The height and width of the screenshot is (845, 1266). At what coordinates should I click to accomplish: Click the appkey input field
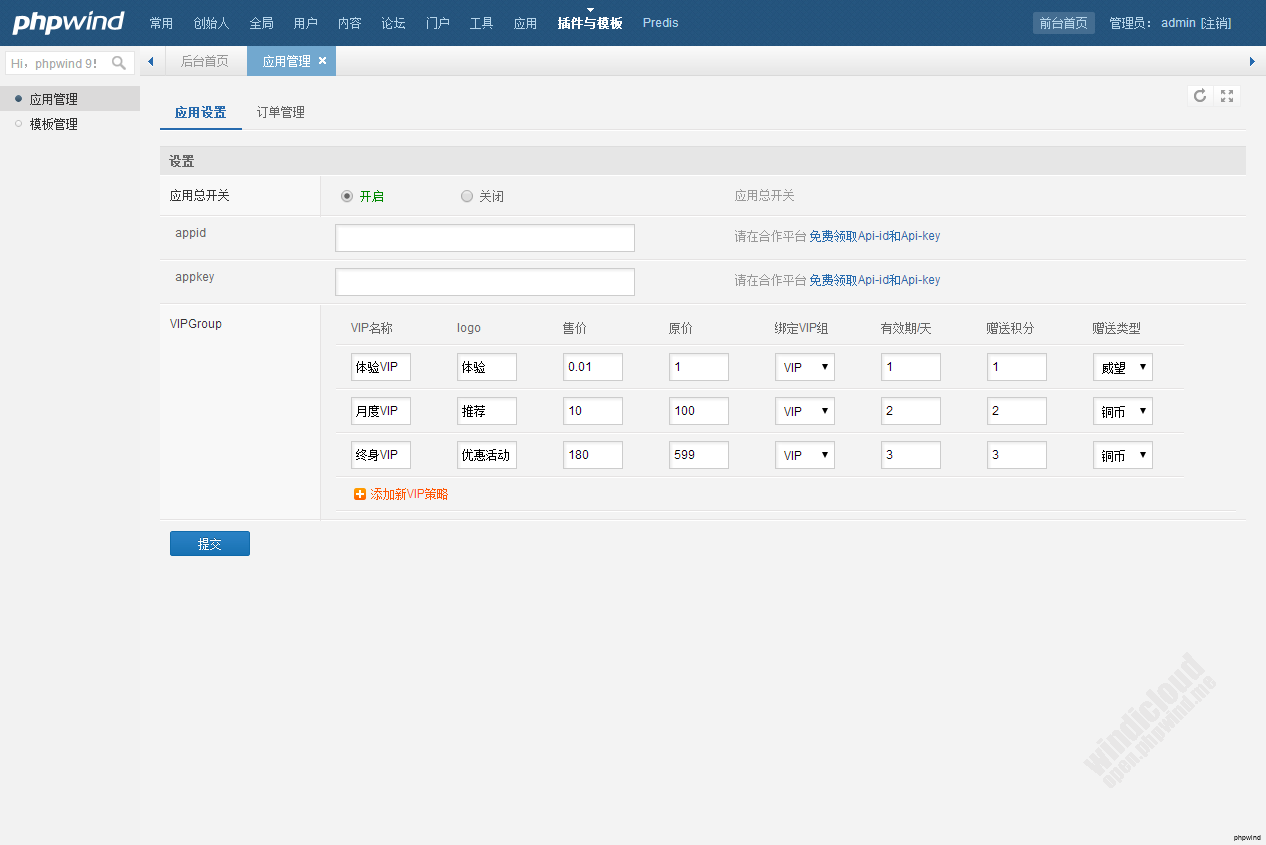(x=485, y=282)
